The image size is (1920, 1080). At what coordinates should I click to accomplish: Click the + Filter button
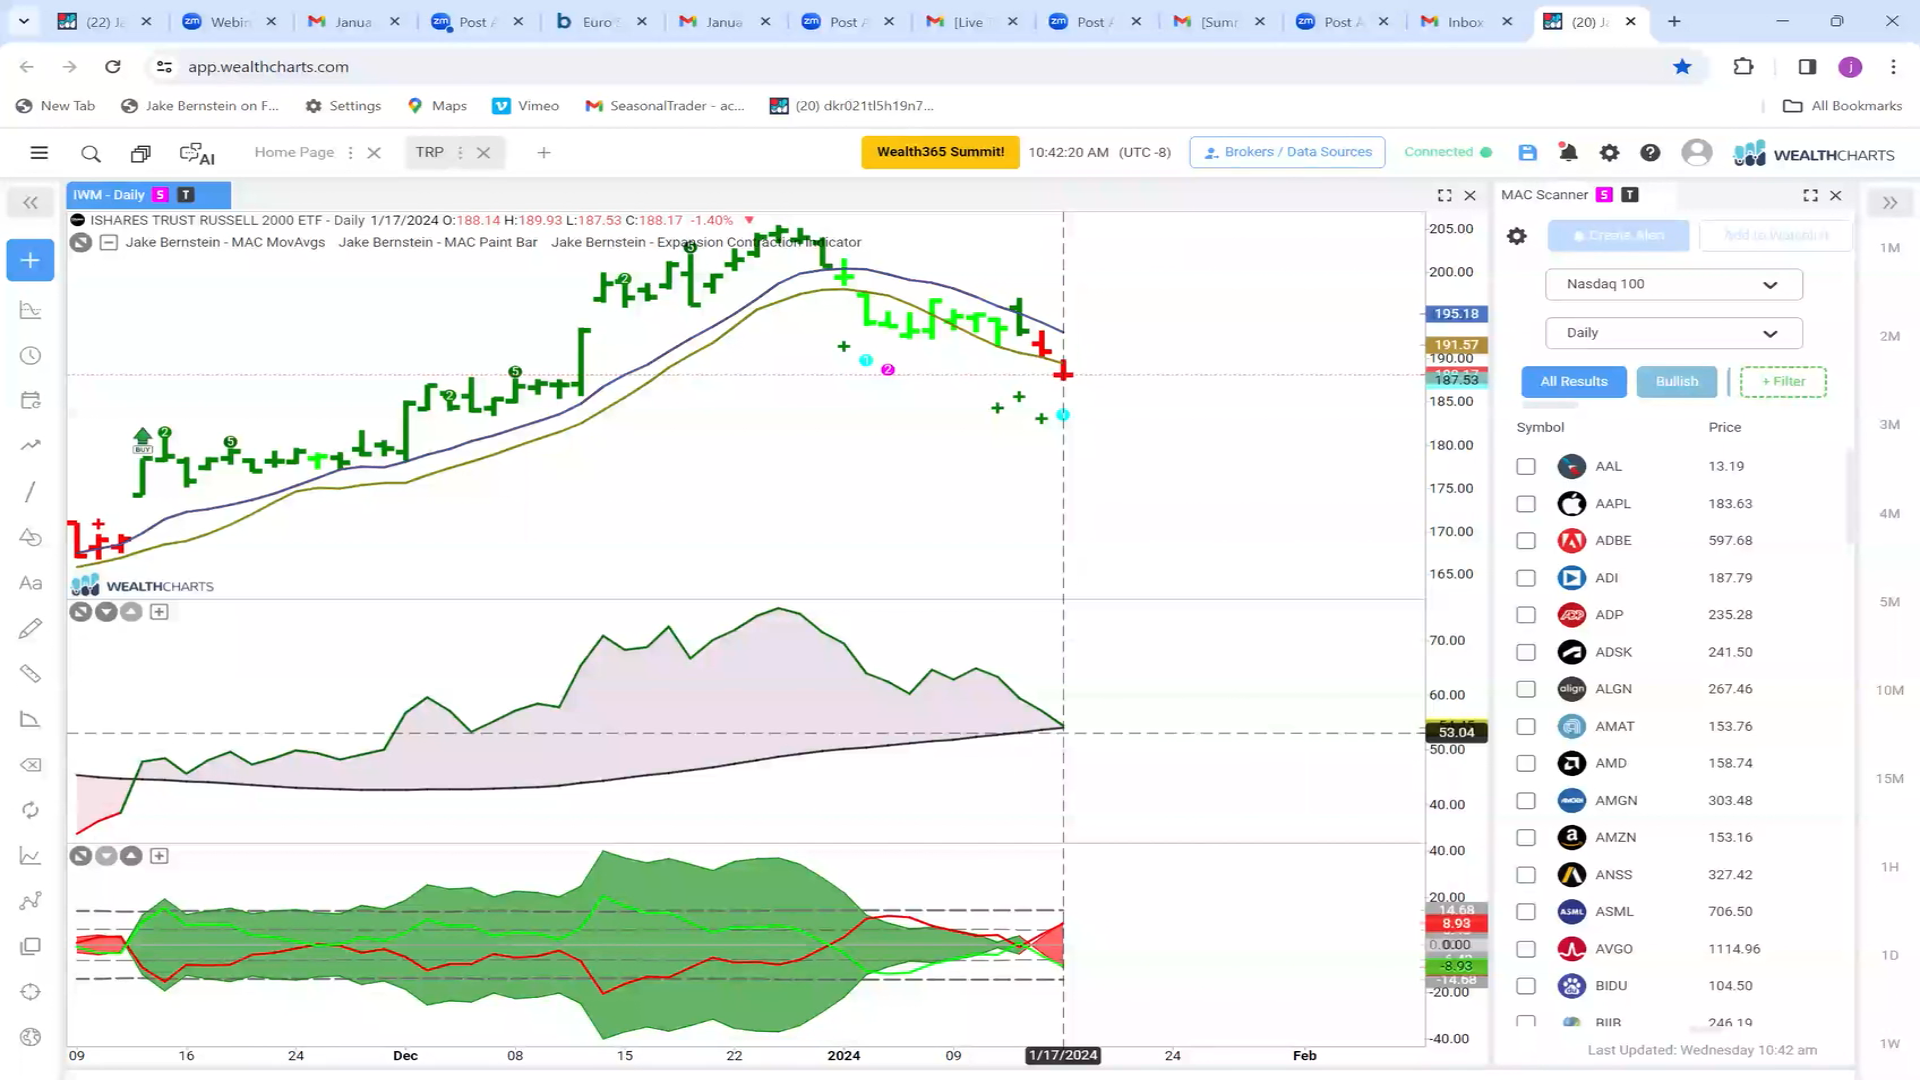[1783, 382]
